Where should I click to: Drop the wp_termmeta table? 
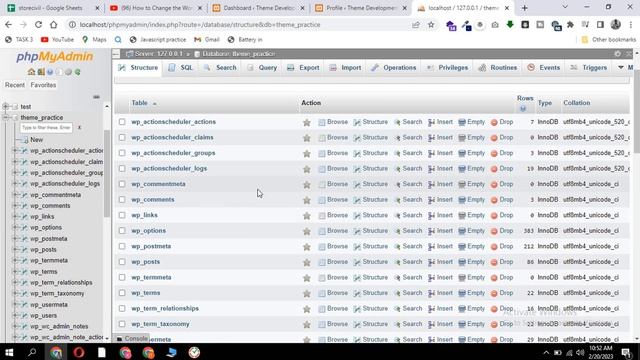click(502, 277)
